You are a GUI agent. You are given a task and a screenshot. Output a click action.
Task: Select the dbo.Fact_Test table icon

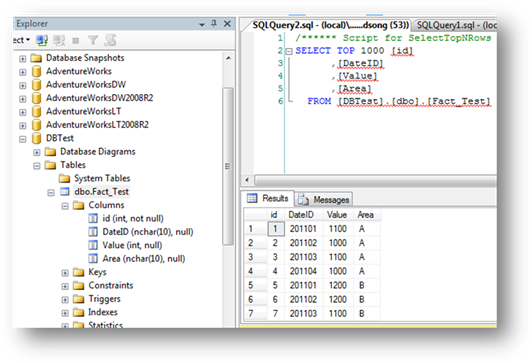coord(64,192)
